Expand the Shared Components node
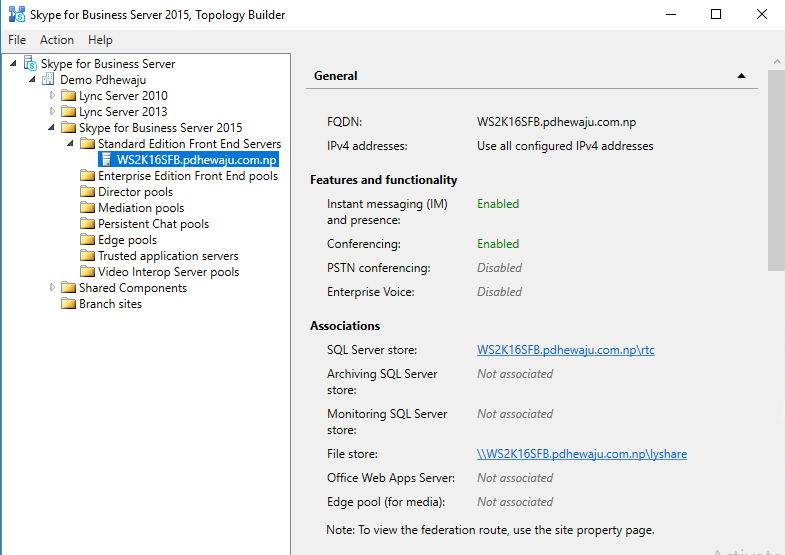Screen dimensions: 785x555 (x=52, y=287)
